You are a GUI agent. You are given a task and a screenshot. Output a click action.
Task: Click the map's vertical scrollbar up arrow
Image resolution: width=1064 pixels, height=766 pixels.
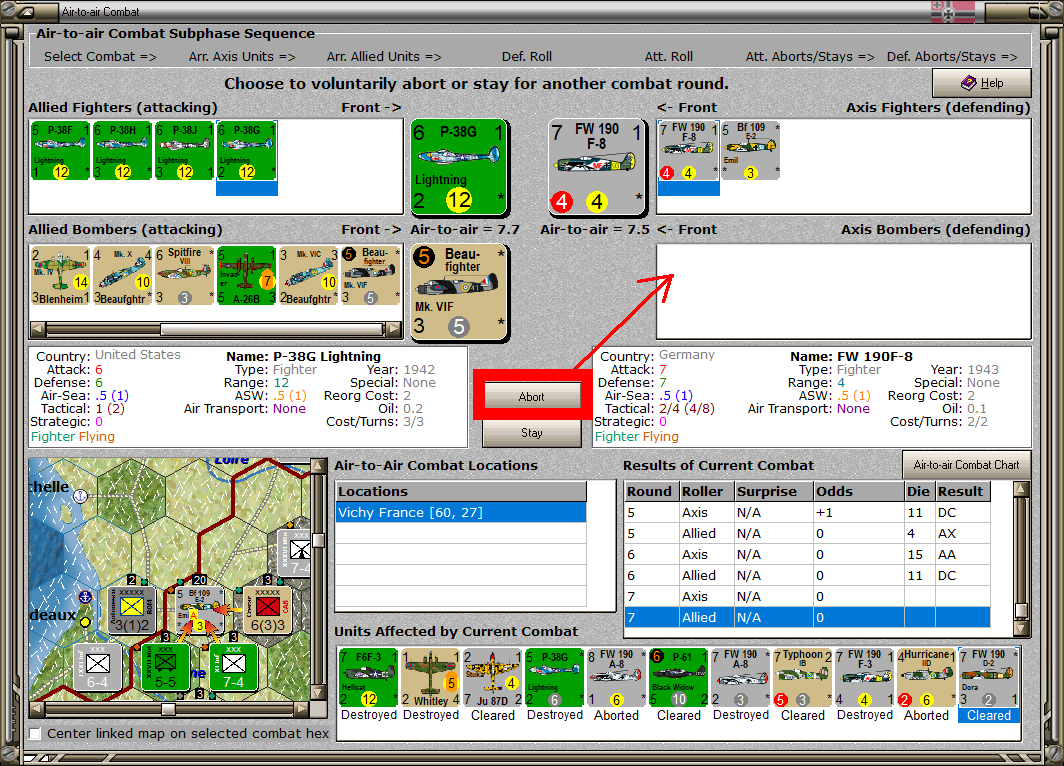(317, 466)
